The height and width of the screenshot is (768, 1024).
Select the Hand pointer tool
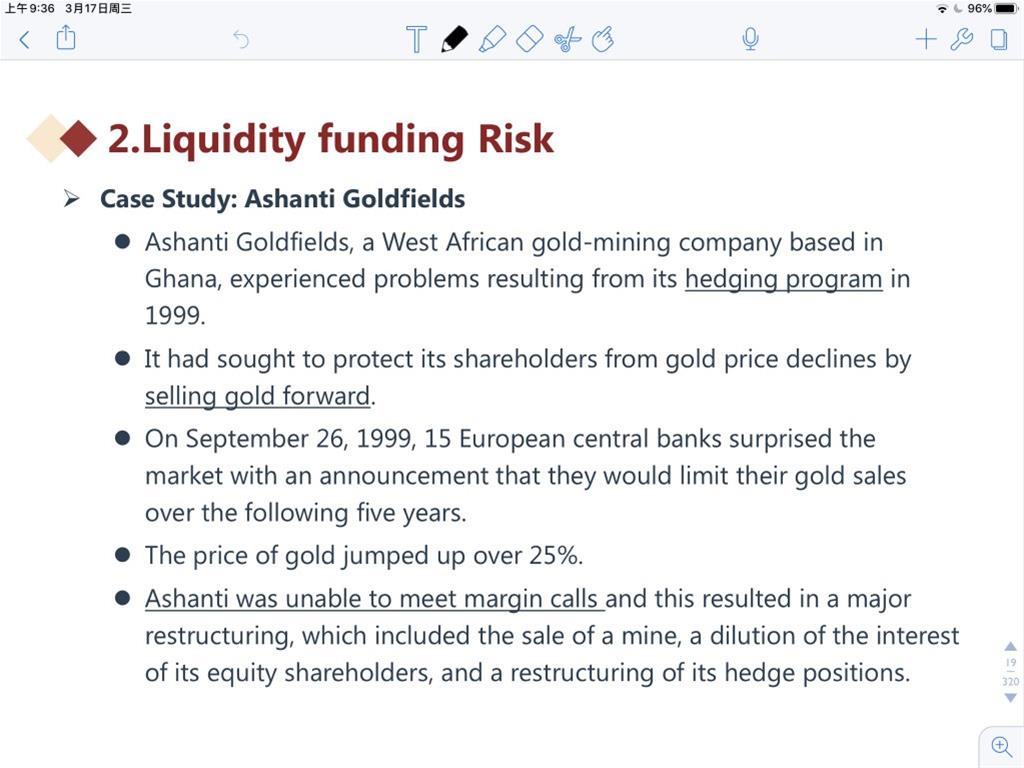tap(603, 39)
